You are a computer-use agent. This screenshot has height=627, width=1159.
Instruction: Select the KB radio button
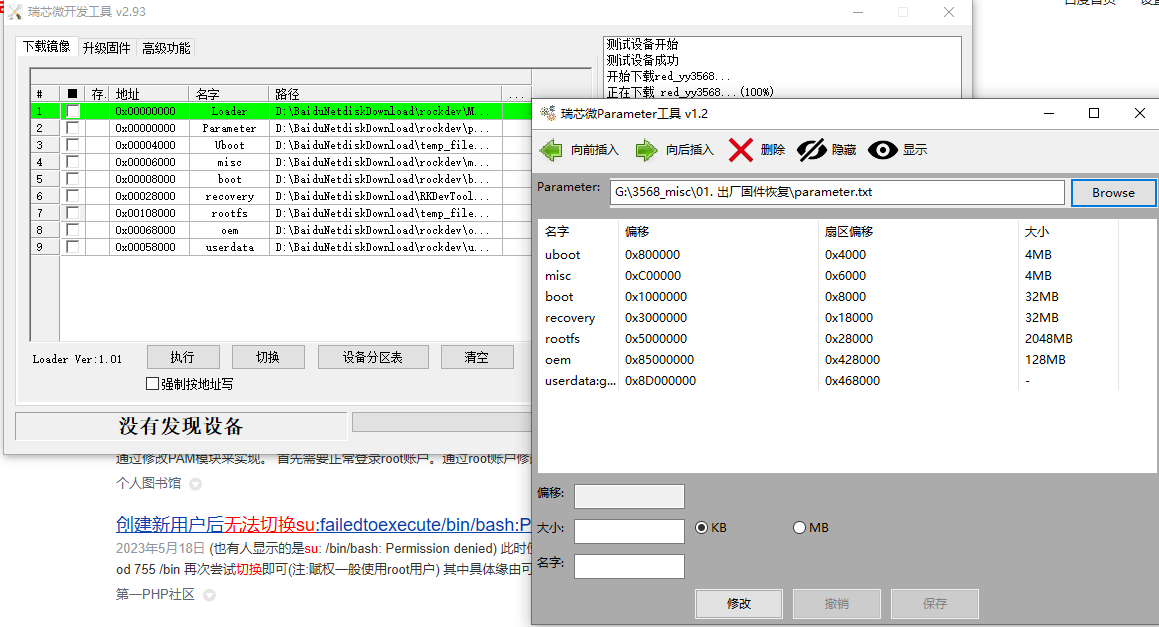(x=701, y=528)
